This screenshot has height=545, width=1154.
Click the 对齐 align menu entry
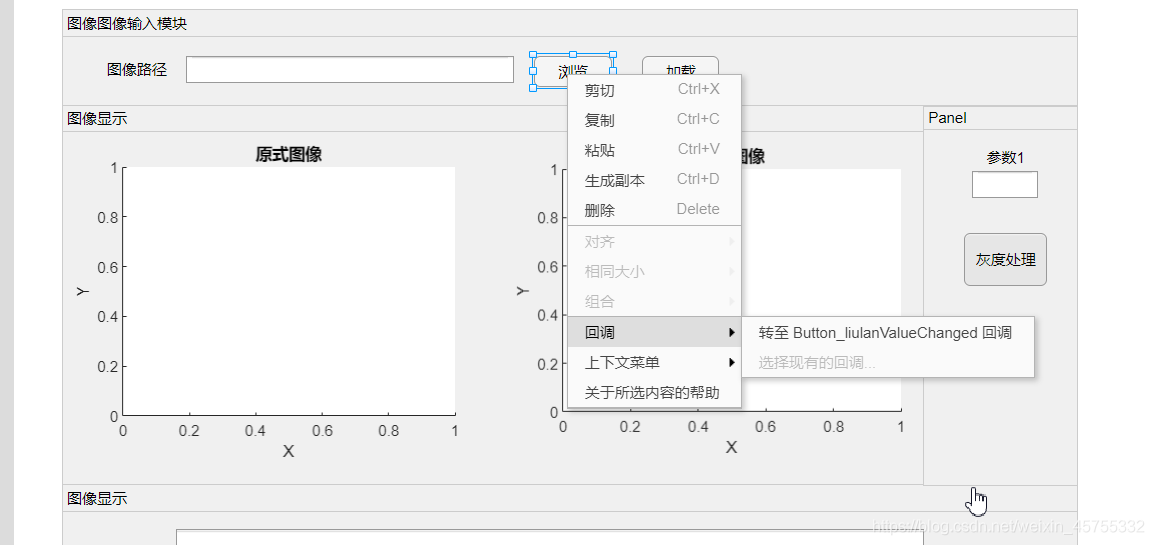(654, 241)
